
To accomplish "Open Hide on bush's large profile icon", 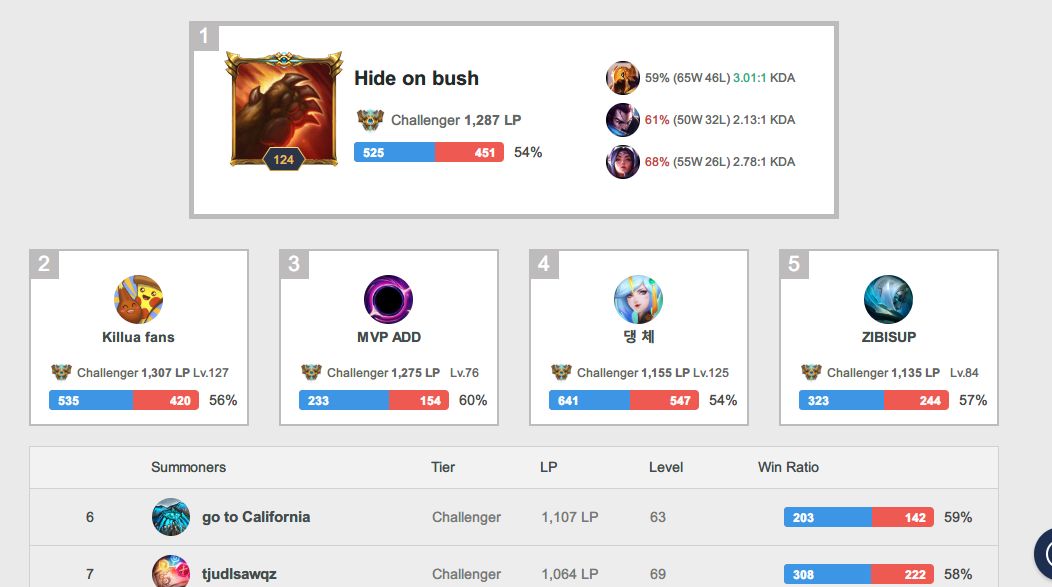I will click(284, 110).
